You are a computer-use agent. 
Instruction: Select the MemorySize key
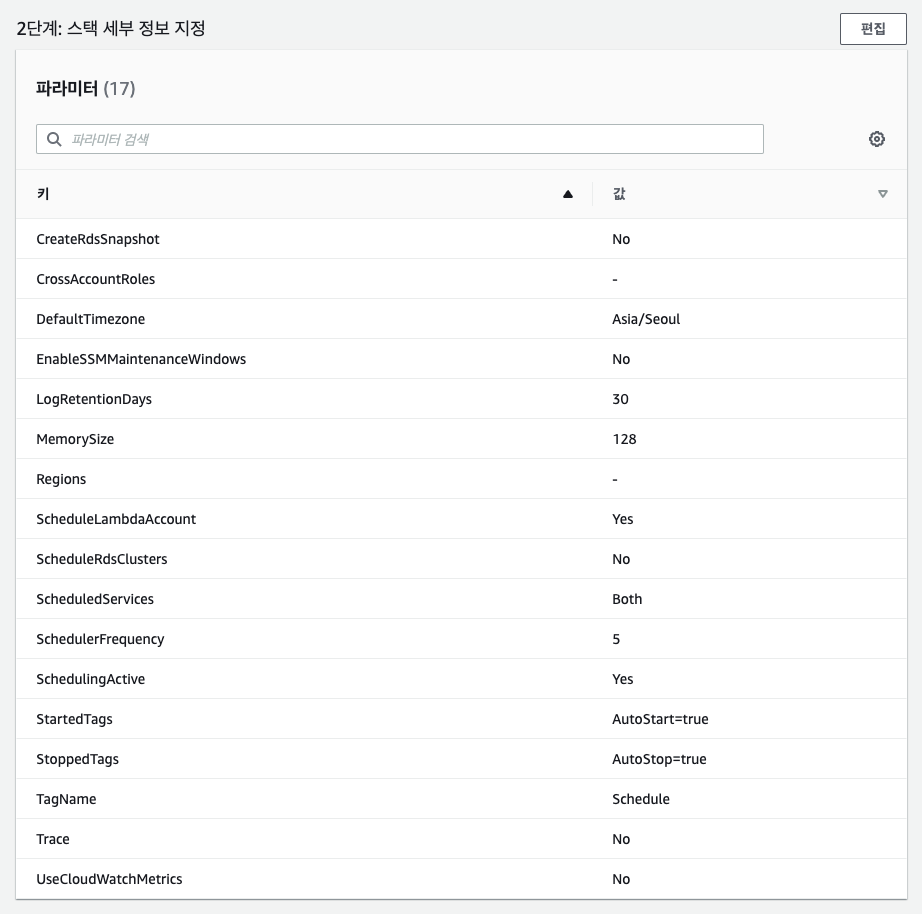click(75, 439)
